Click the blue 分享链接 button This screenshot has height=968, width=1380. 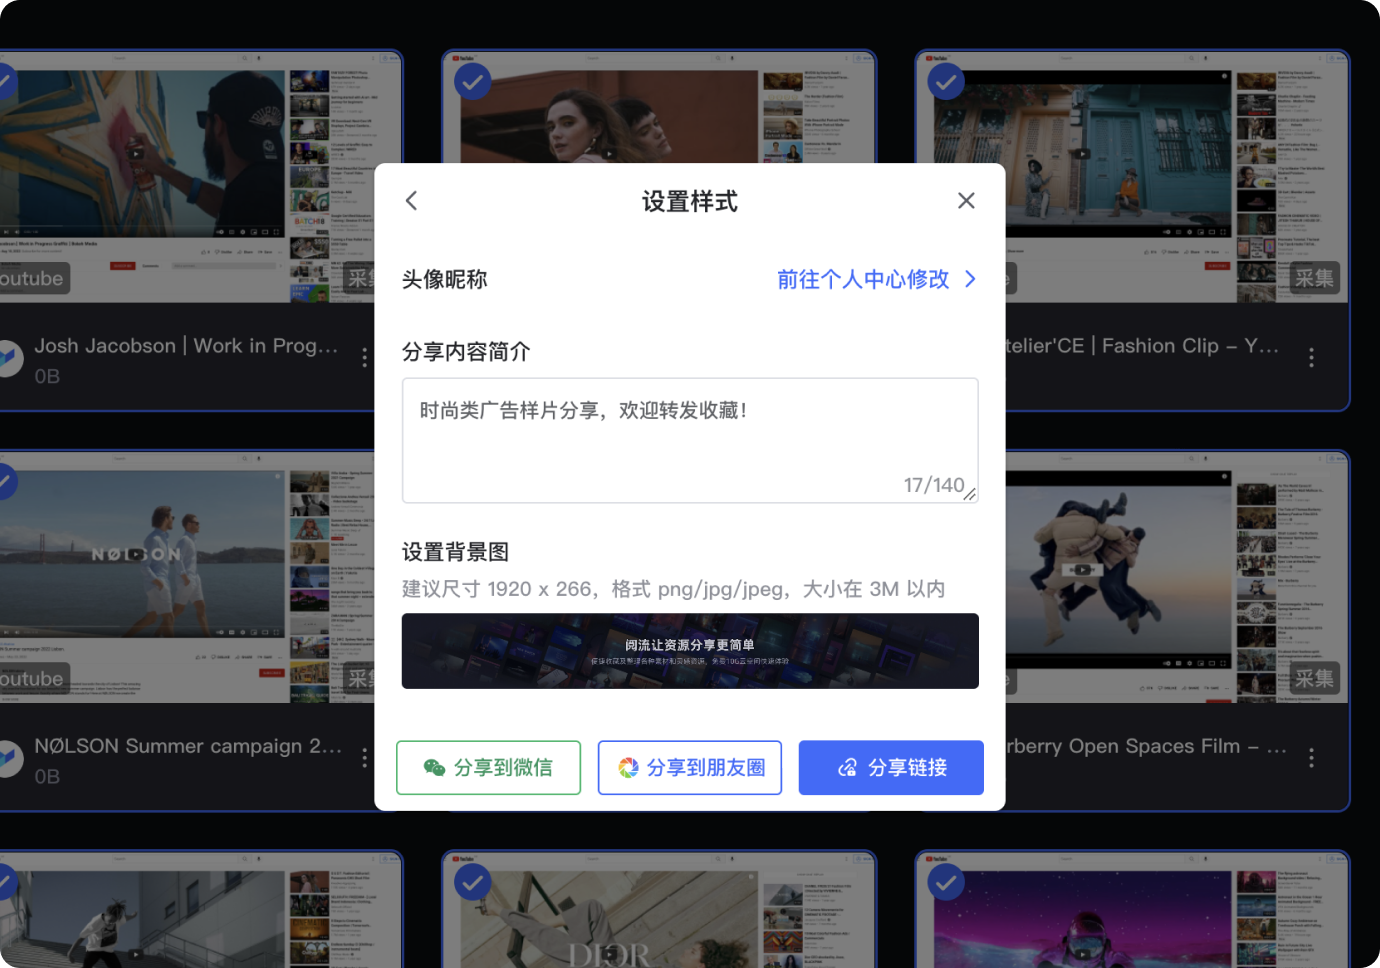point(891,768)
